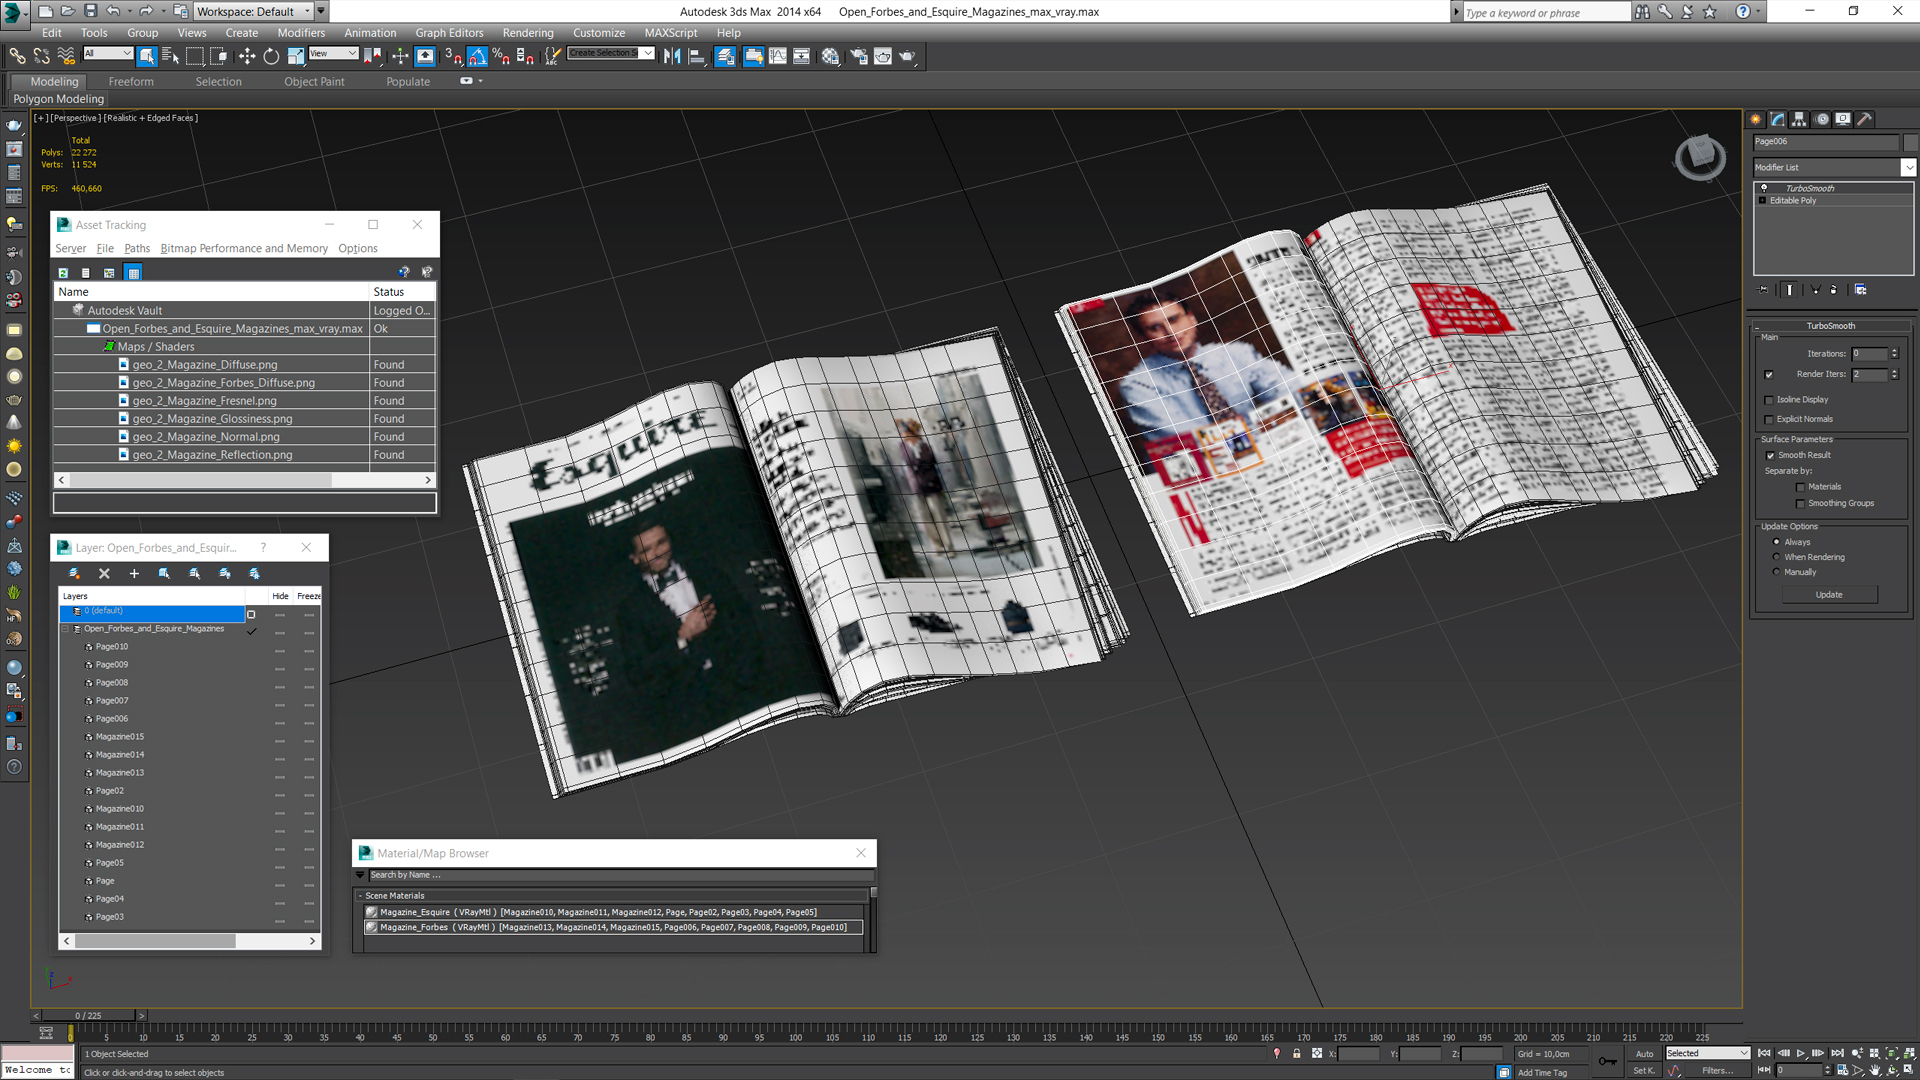Screen dimensions: 1920x1080
Task: Click Pin Stack icon under modifier stack
Action: coord(1764,290)
